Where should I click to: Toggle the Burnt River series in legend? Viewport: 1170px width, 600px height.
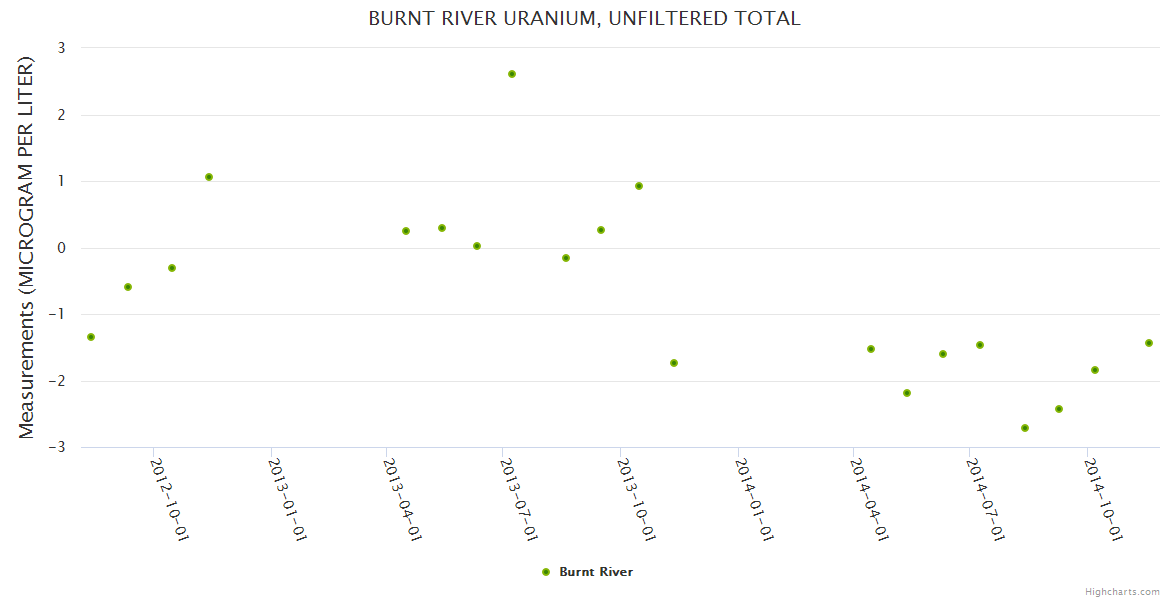(x=595, y=572)
